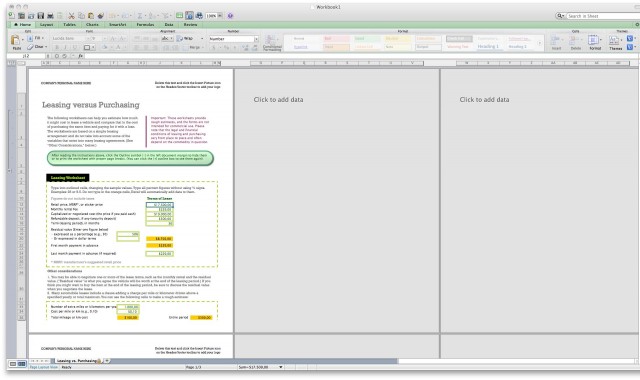640x380 pixels.
Task: Open templates gallery icon in toolbar
Action: tap(21, 16)
